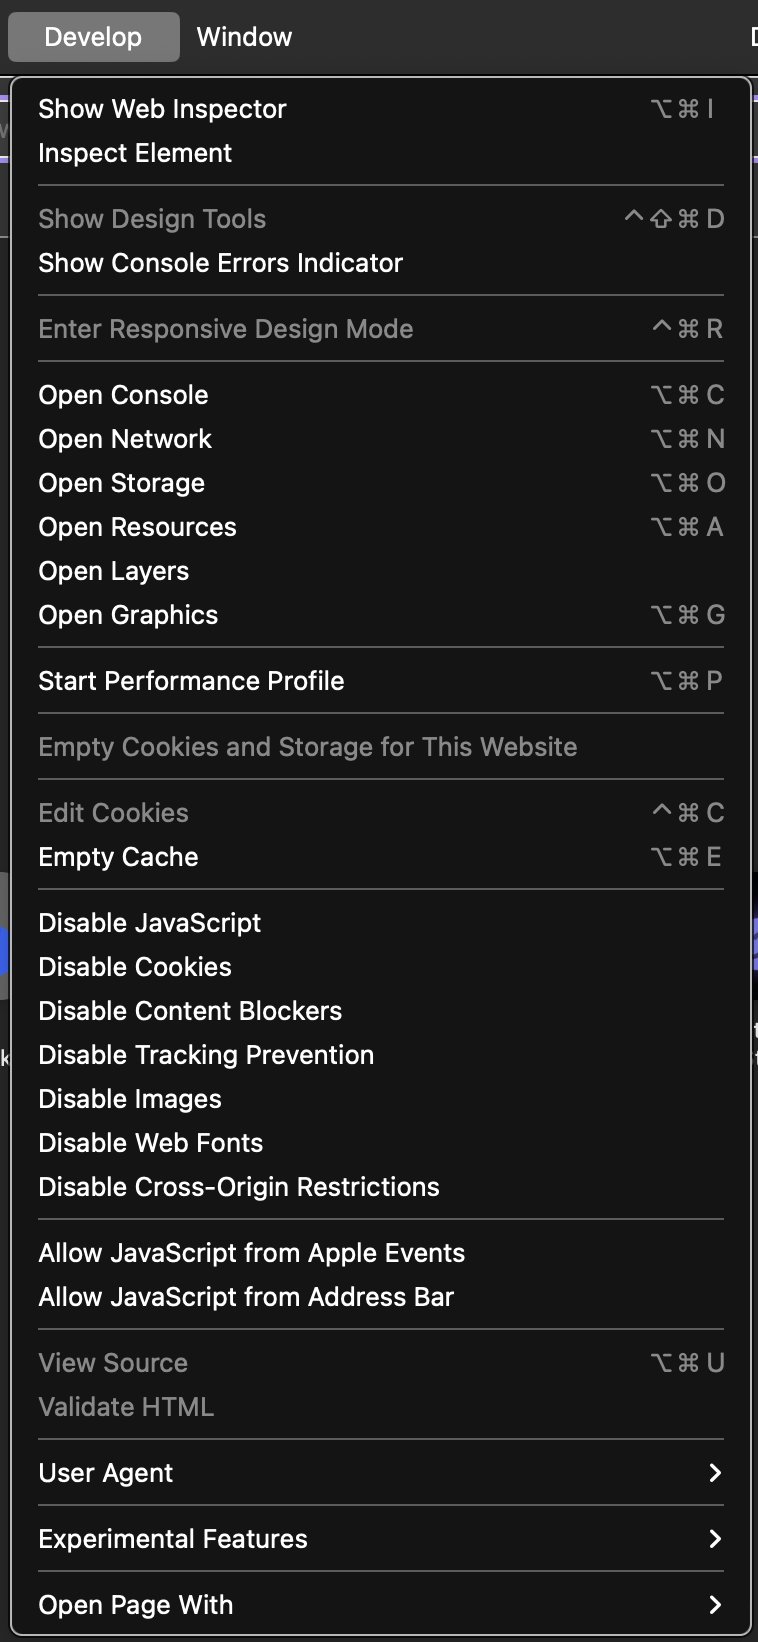
Task: Start Performance Profile recording
Action: pyautogui.click(x=191, y=681)
